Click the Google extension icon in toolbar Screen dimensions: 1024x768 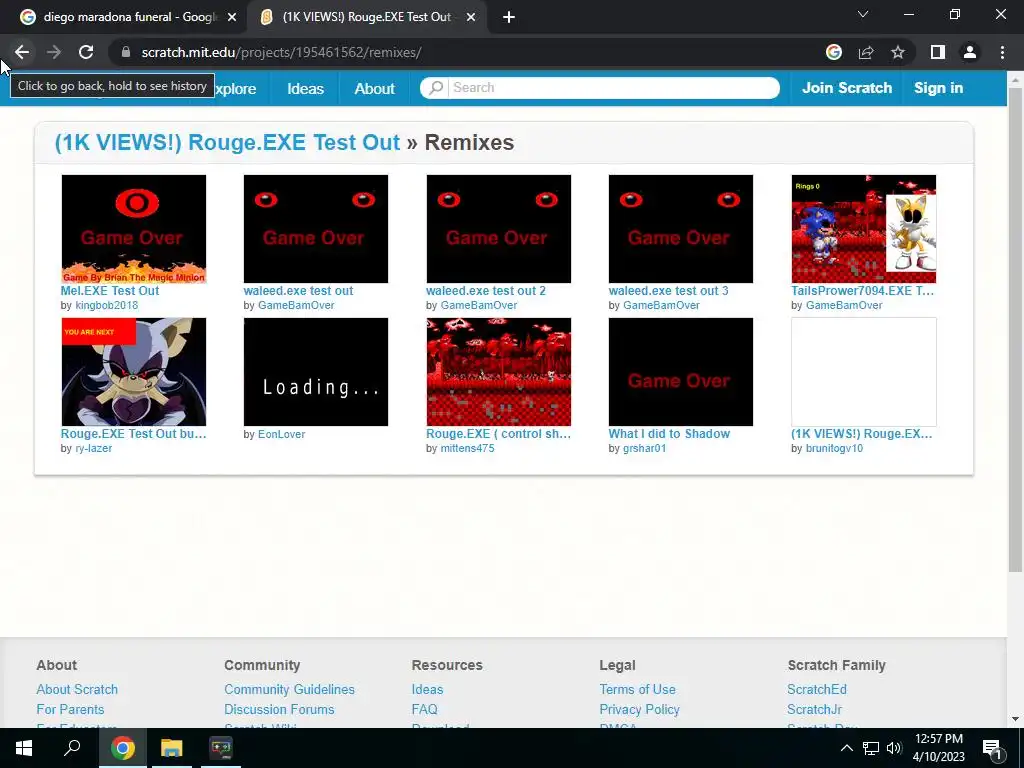pos(834,52)
